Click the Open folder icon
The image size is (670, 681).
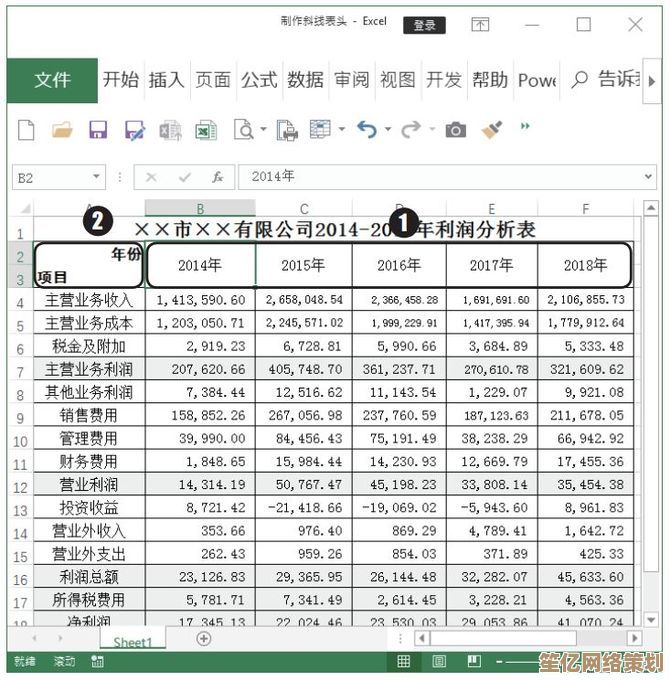pos(62,130)
